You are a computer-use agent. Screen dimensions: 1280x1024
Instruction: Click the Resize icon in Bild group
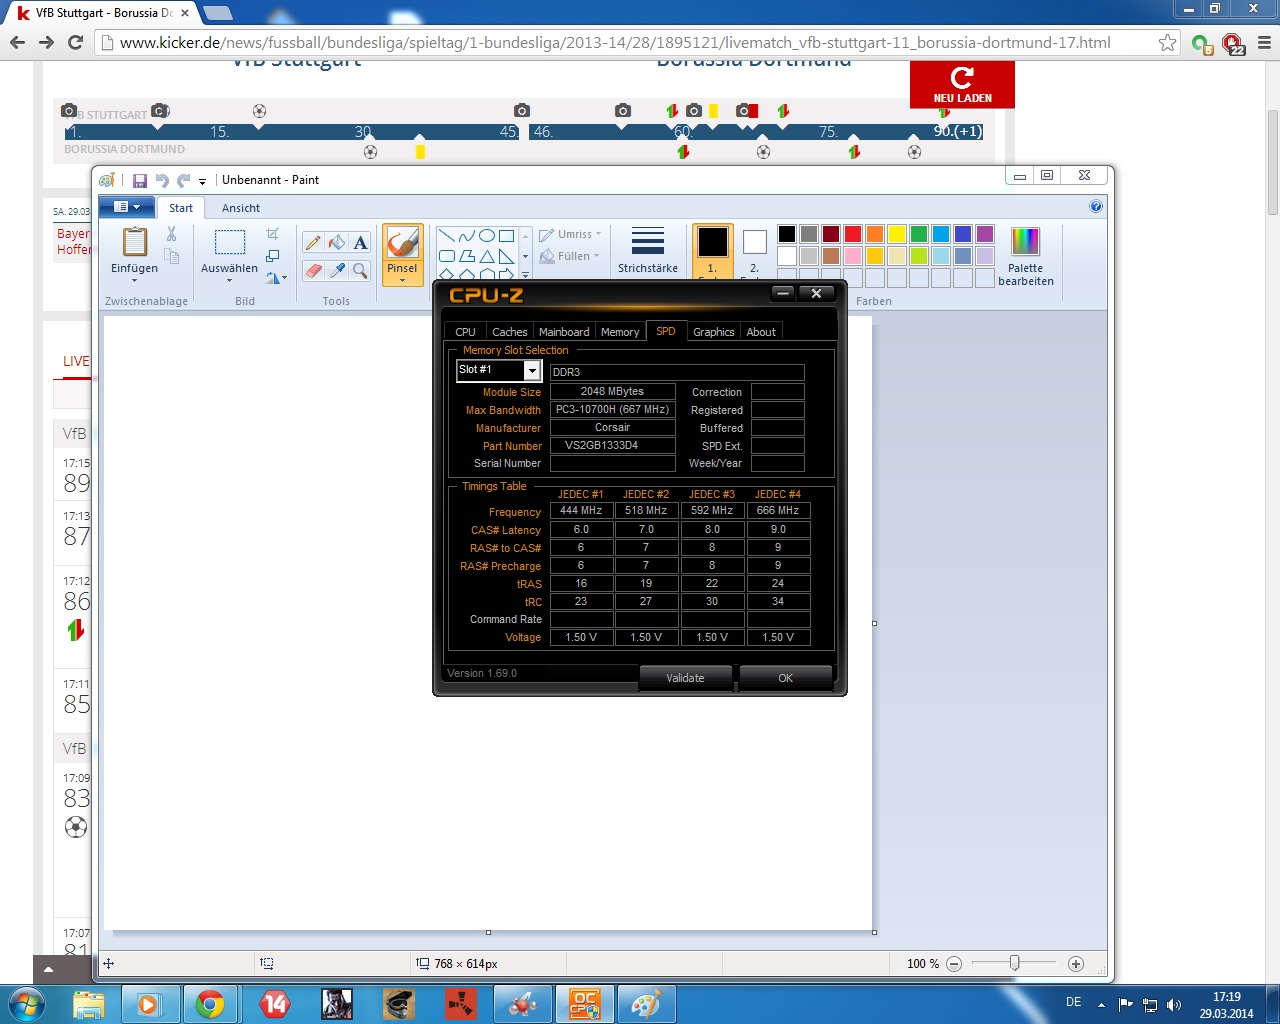pyautogui.click(x=272, y=256)
